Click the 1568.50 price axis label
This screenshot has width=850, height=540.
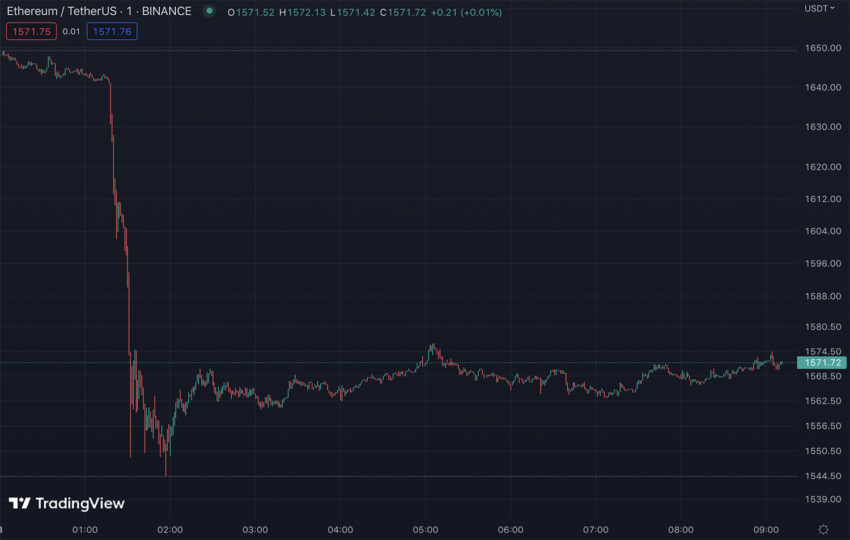(x=823, y=376)
